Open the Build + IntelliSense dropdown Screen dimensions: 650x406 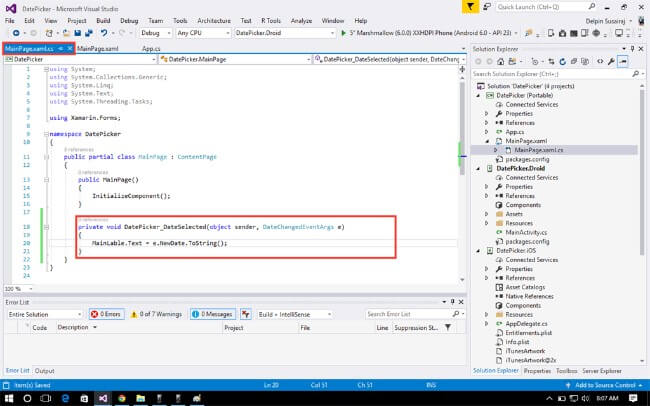point(294,314)
